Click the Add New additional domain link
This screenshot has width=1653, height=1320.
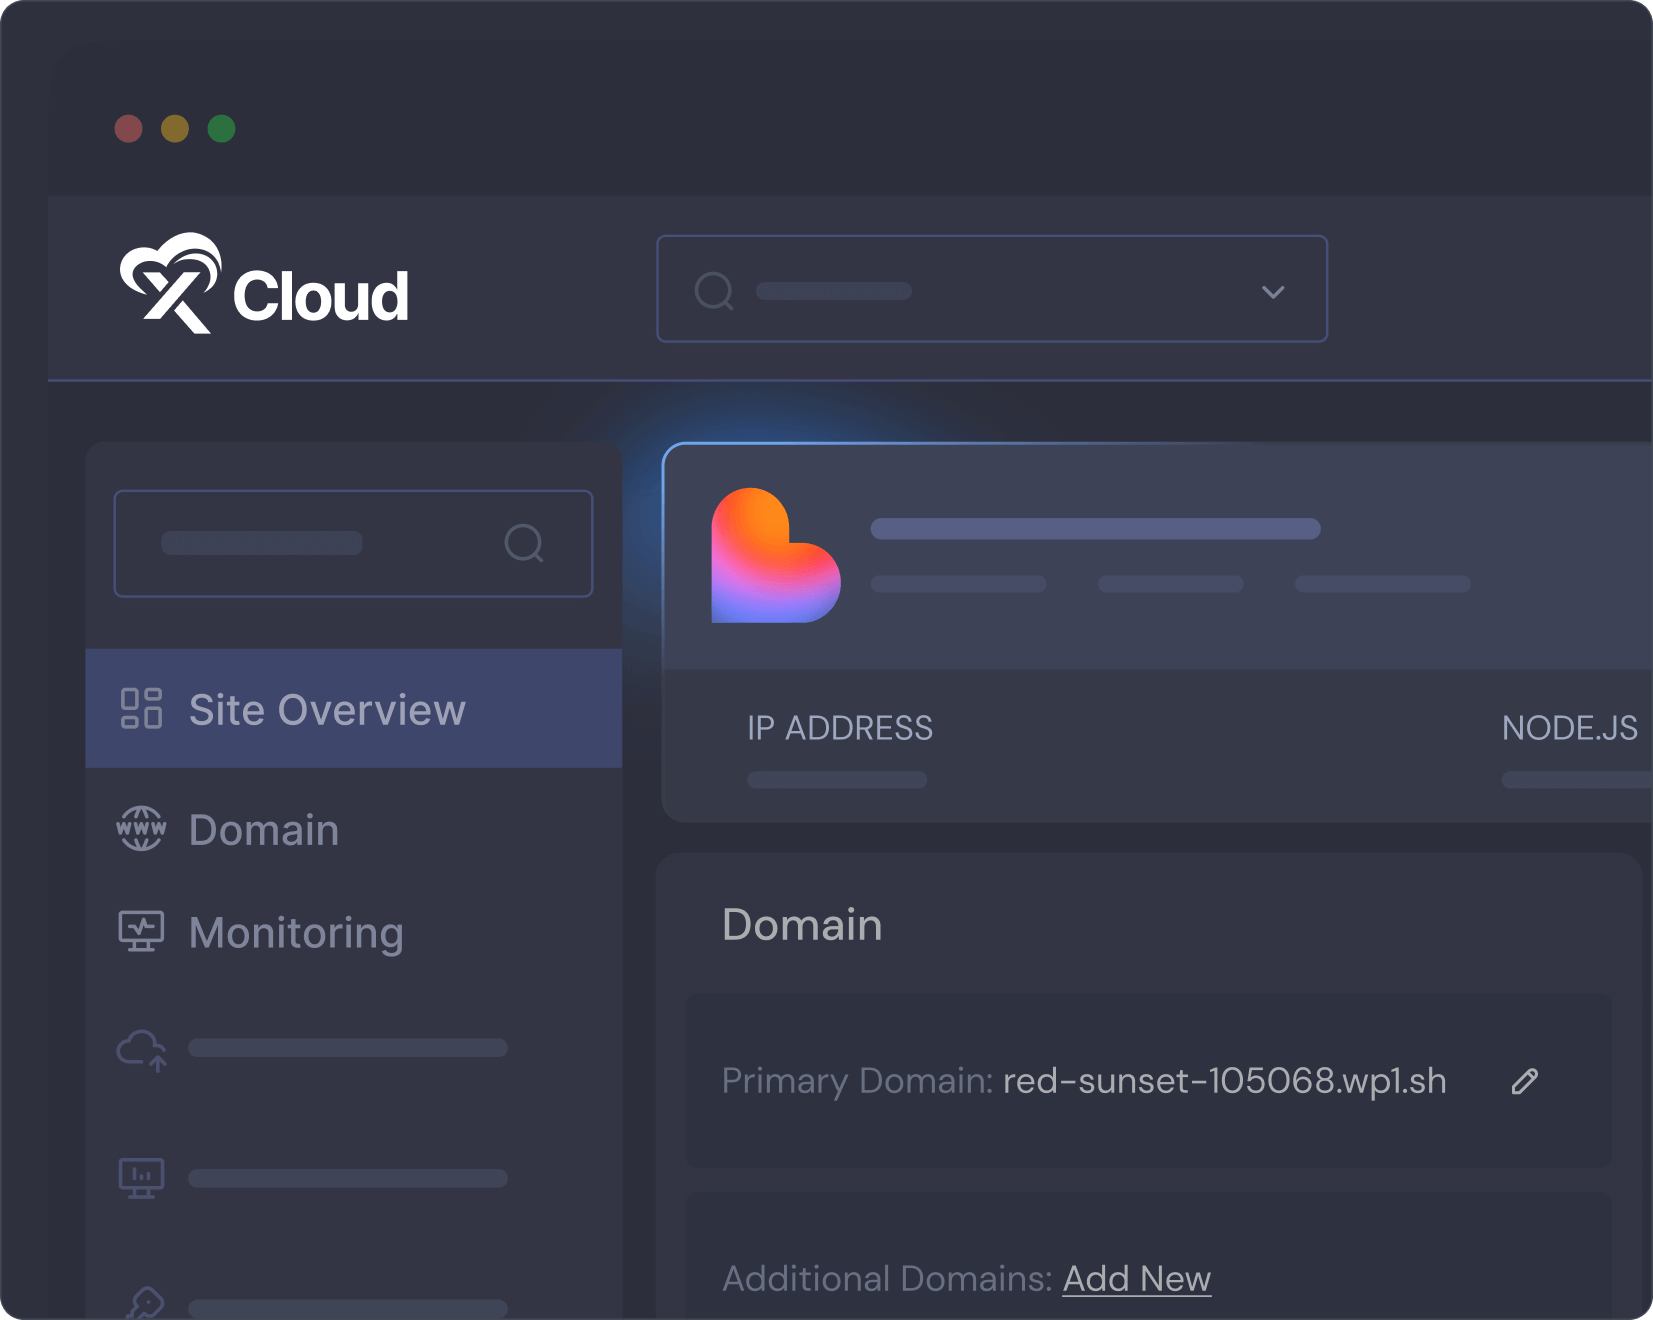pyautogui.click(x=1136, y=1279)
